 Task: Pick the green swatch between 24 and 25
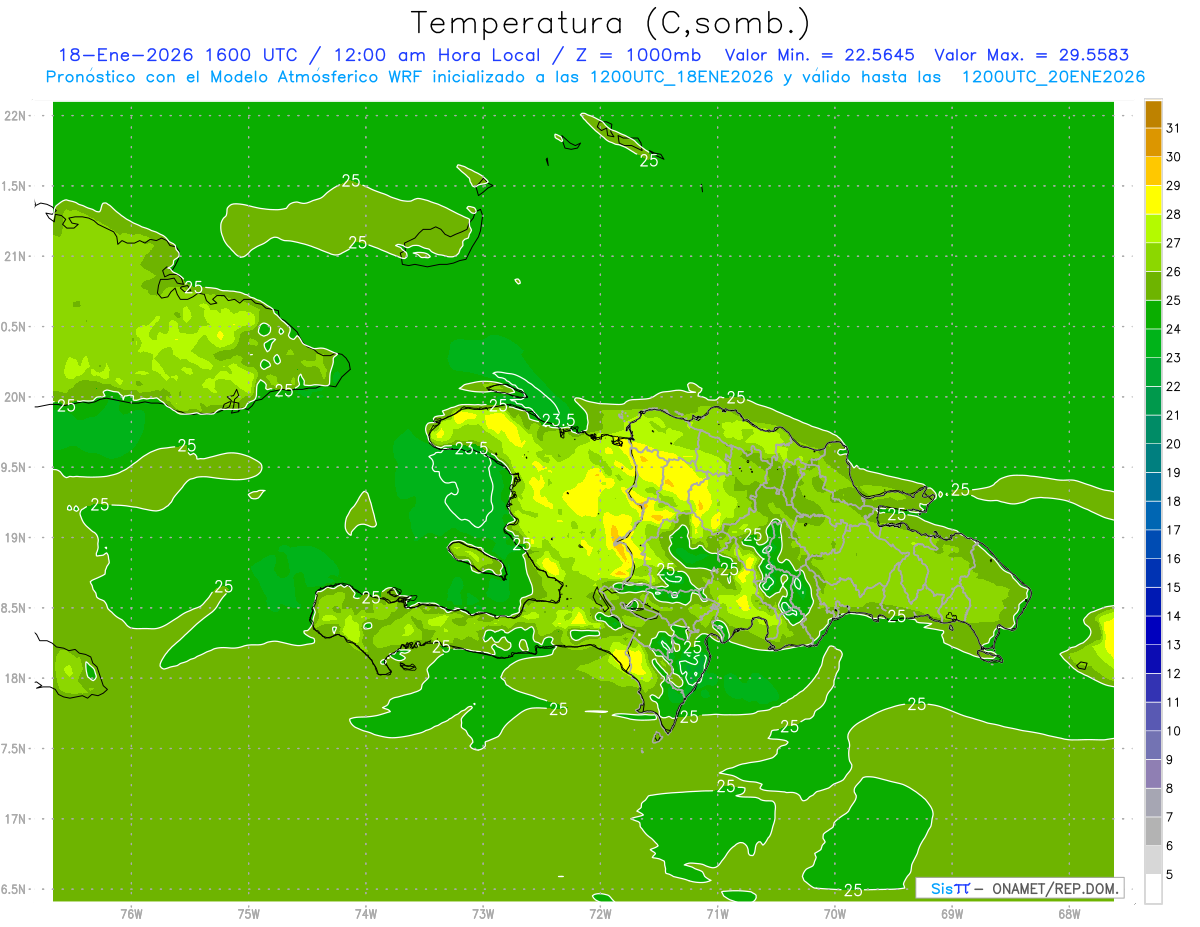[x=1153, y=315]
